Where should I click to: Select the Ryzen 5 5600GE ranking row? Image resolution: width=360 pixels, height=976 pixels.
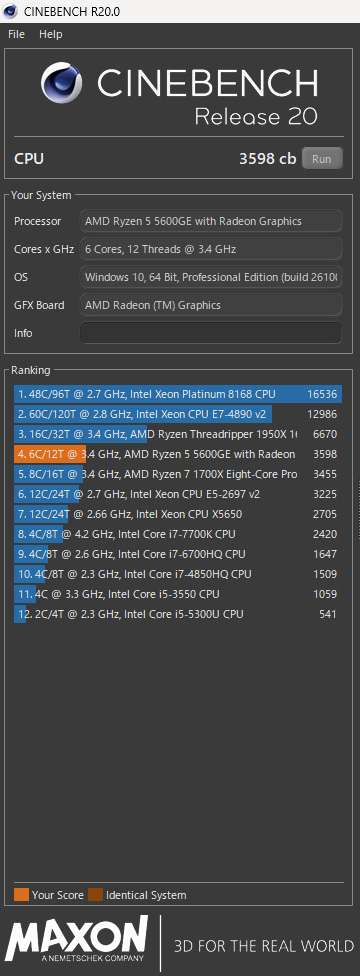point(178,454)
